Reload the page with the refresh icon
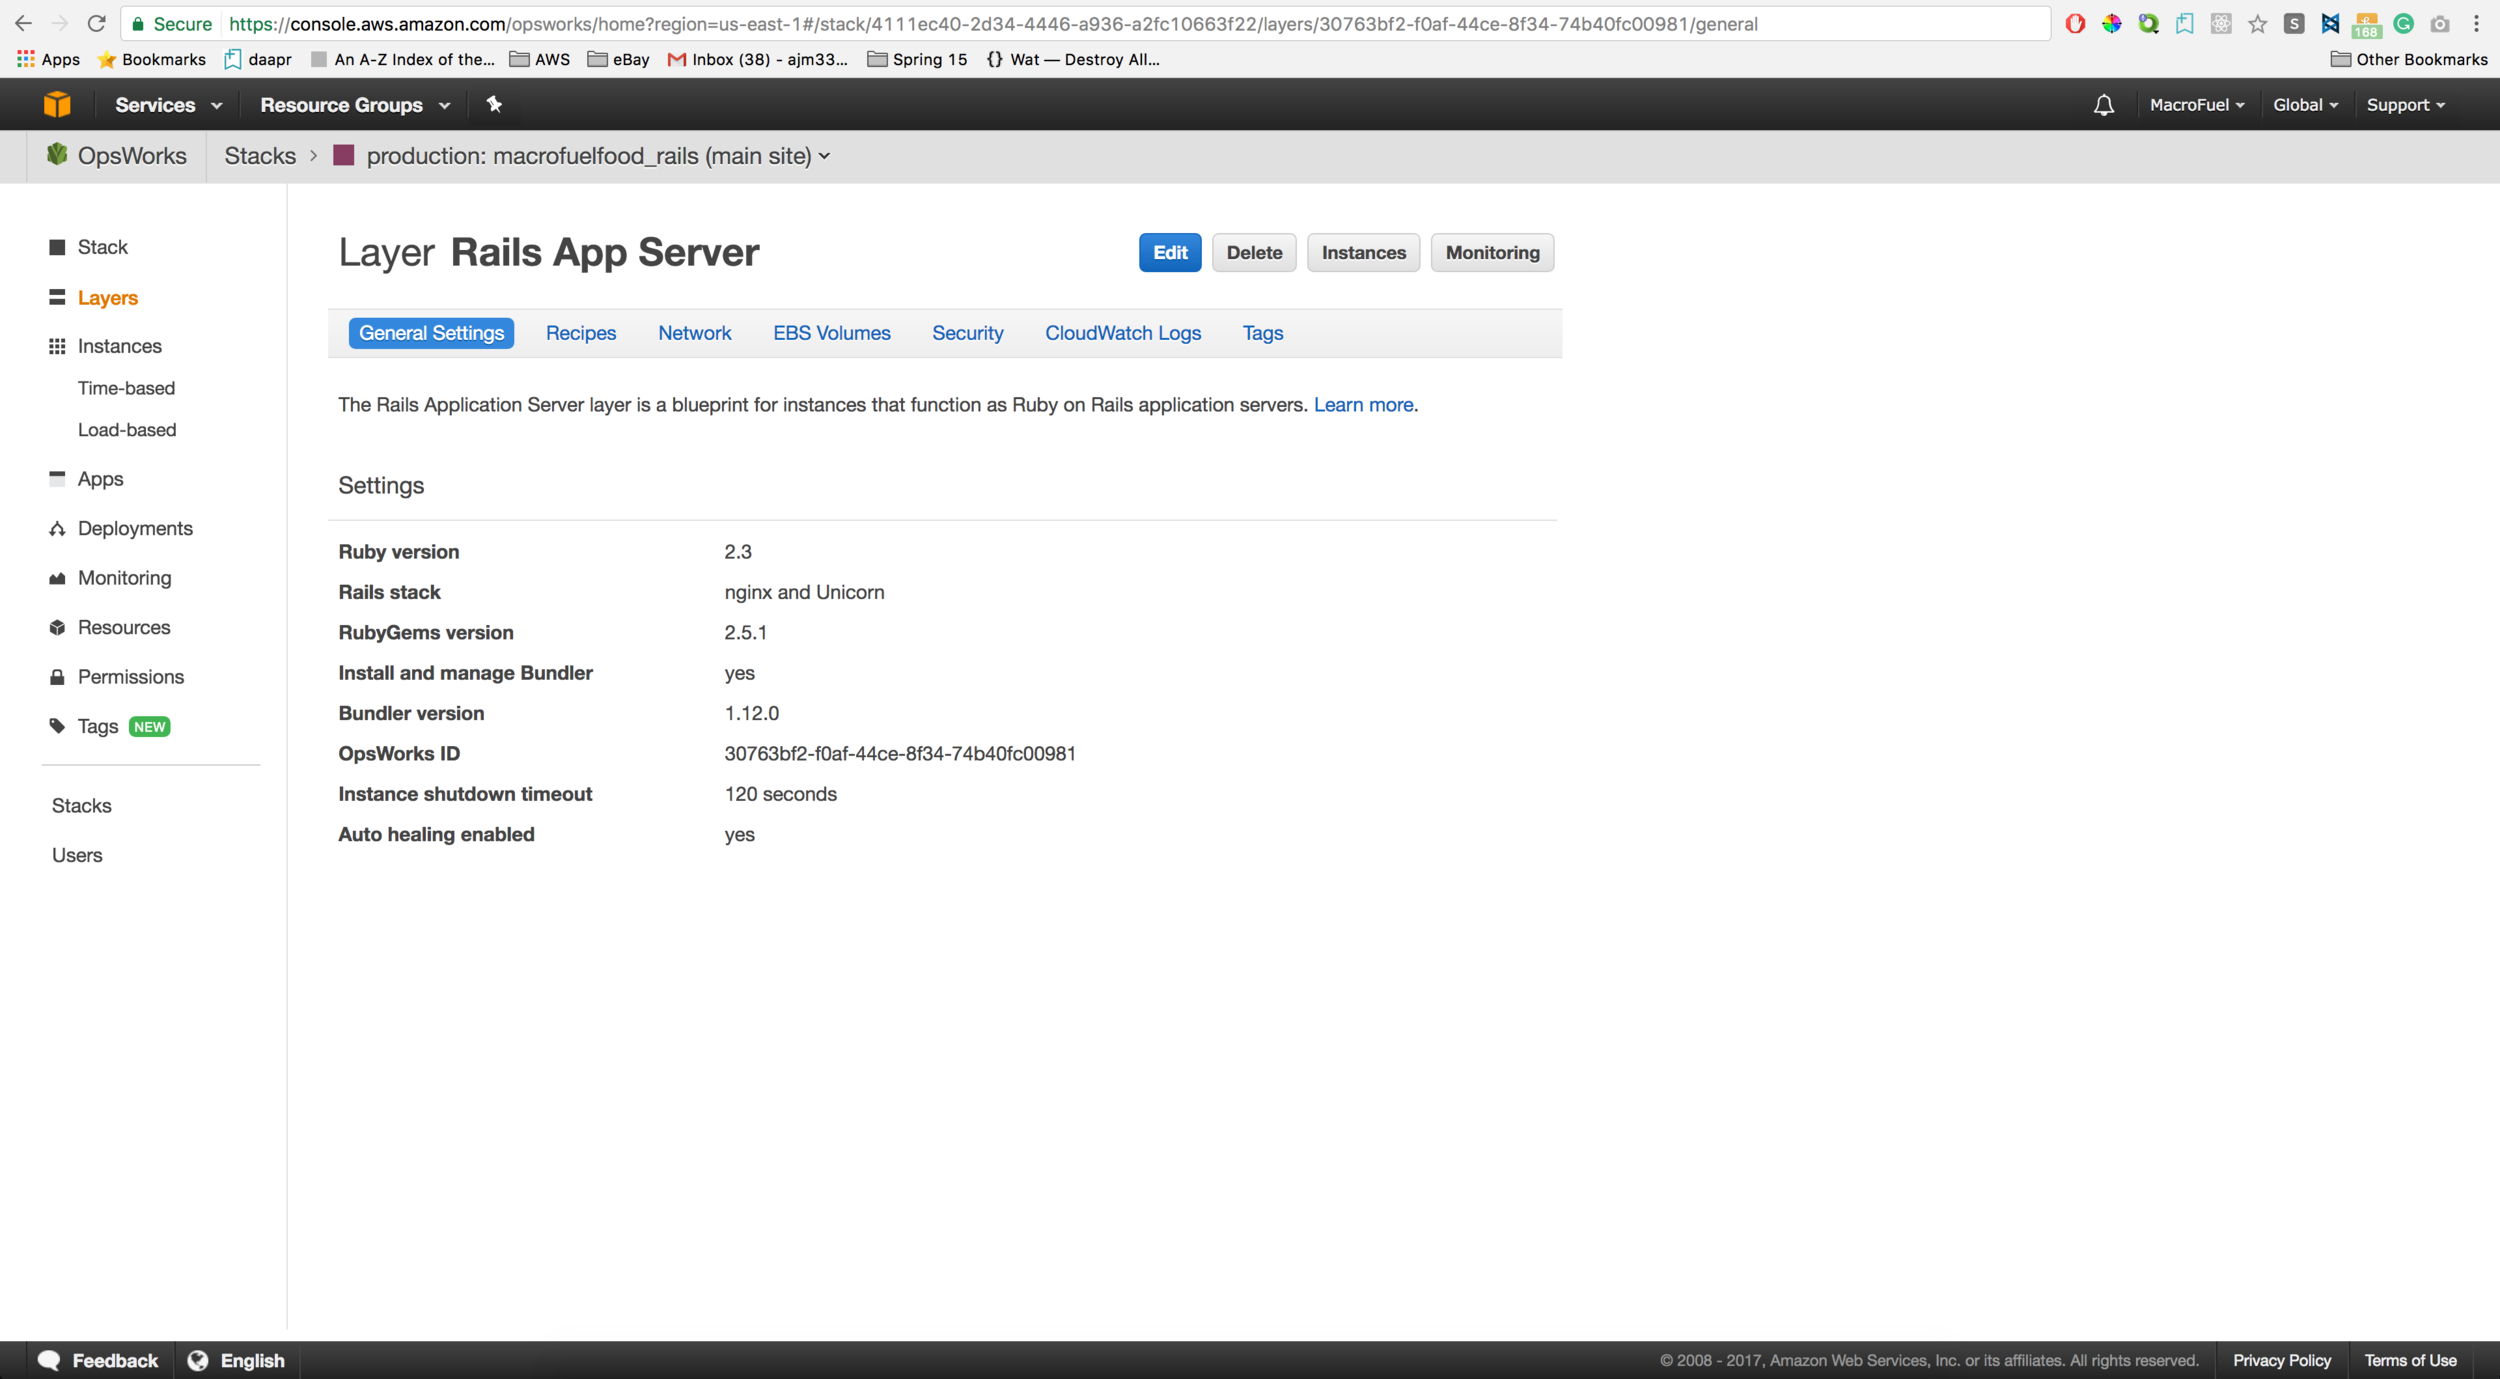Screen dimensions: 2500x1379 pos(96,23)
